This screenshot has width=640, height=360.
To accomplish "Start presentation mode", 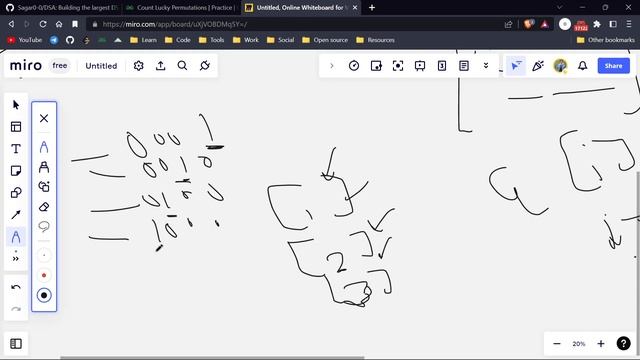I will 420,66.
